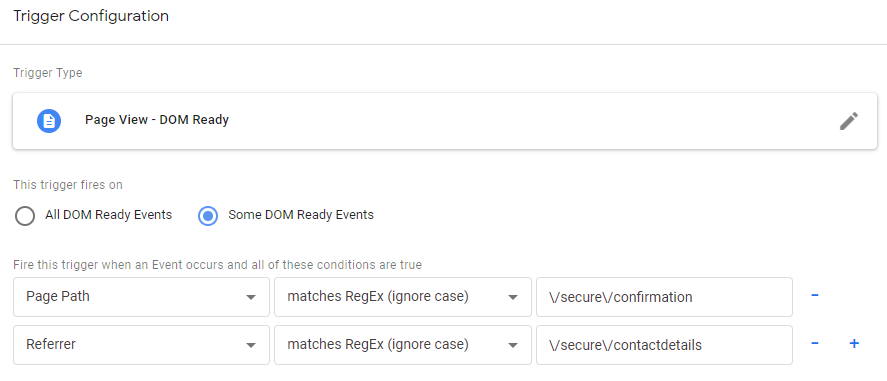Open the Page Path variable dropdown
Viewport: 887px width, 381px height.
coord(141,297)
